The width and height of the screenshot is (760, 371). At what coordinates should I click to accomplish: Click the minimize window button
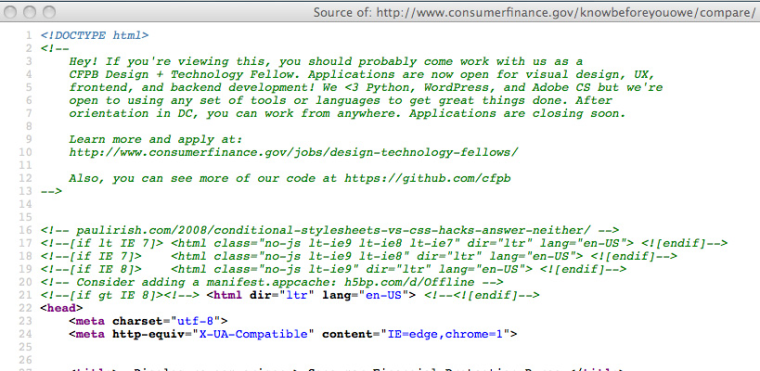[30, 12]
